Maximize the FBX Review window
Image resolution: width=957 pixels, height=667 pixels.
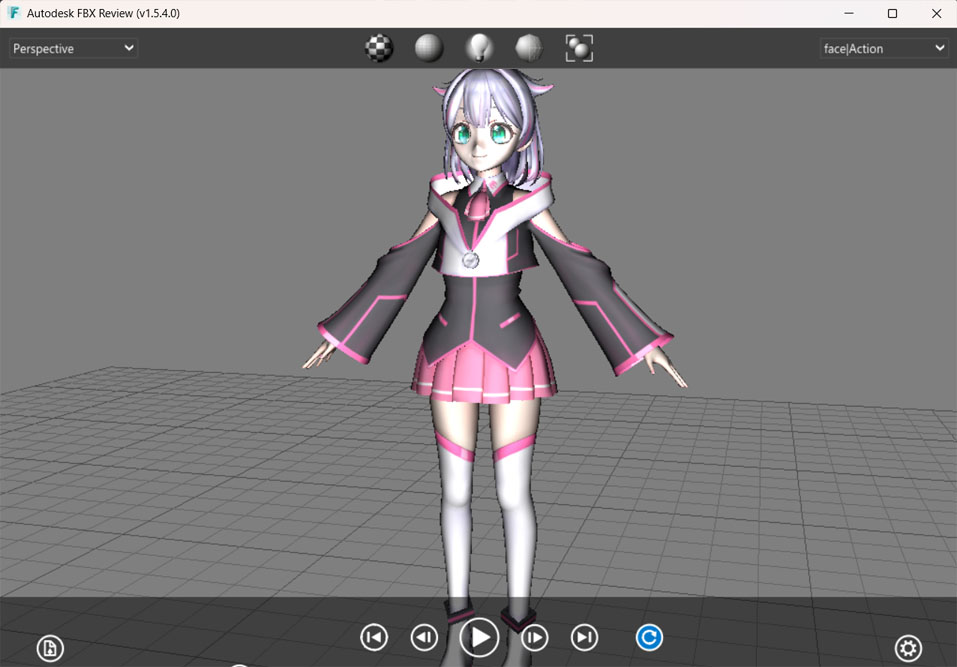pos(892,13)
